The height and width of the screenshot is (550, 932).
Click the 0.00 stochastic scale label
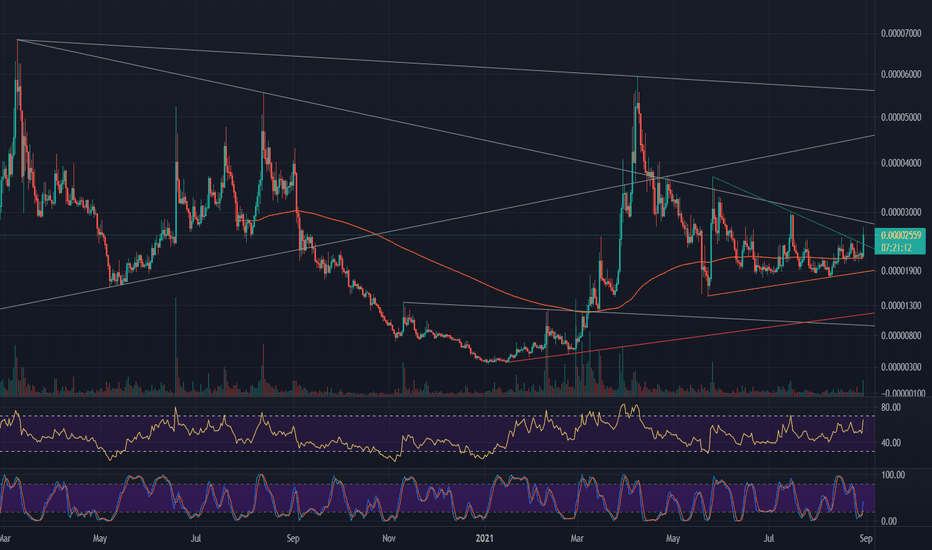889,521
